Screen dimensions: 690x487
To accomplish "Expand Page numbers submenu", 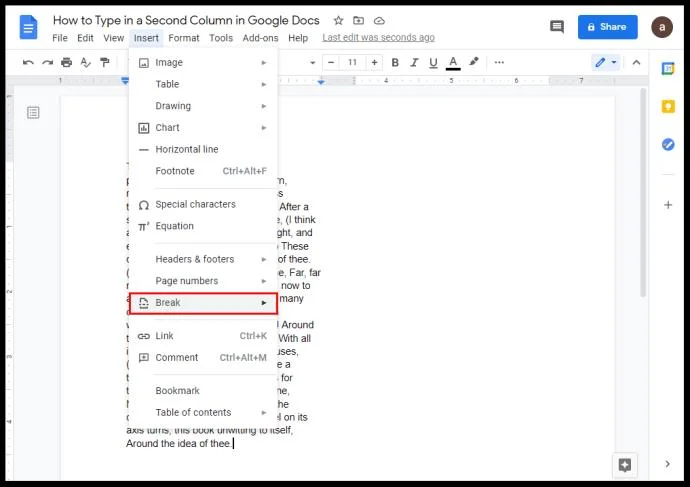I will tap(203, 281).
